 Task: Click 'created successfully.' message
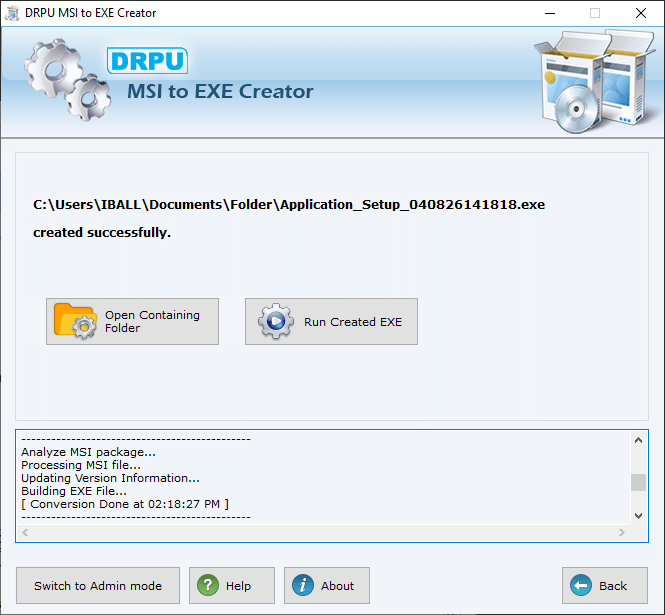(102, 232)
